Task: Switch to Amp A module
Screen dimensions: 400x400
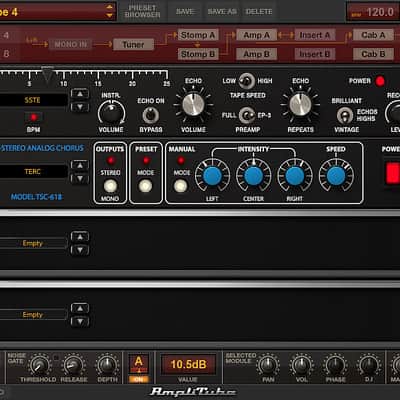Action: (256, 35)
